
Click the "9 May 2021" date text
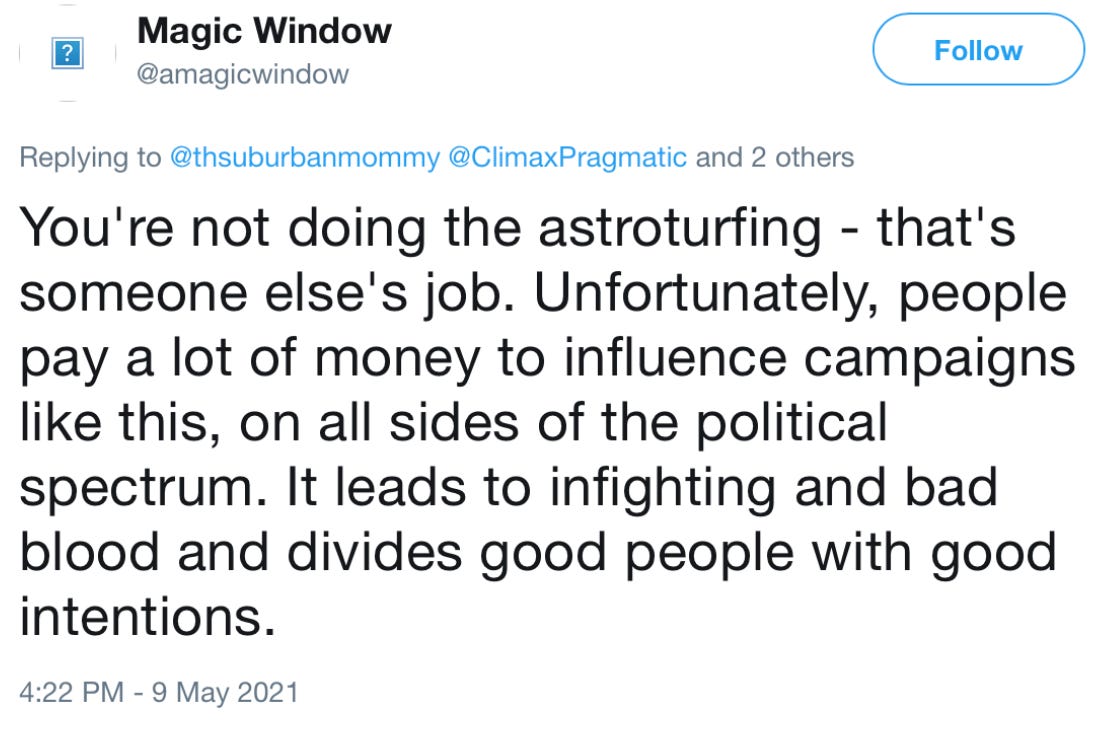click(225, 692)
